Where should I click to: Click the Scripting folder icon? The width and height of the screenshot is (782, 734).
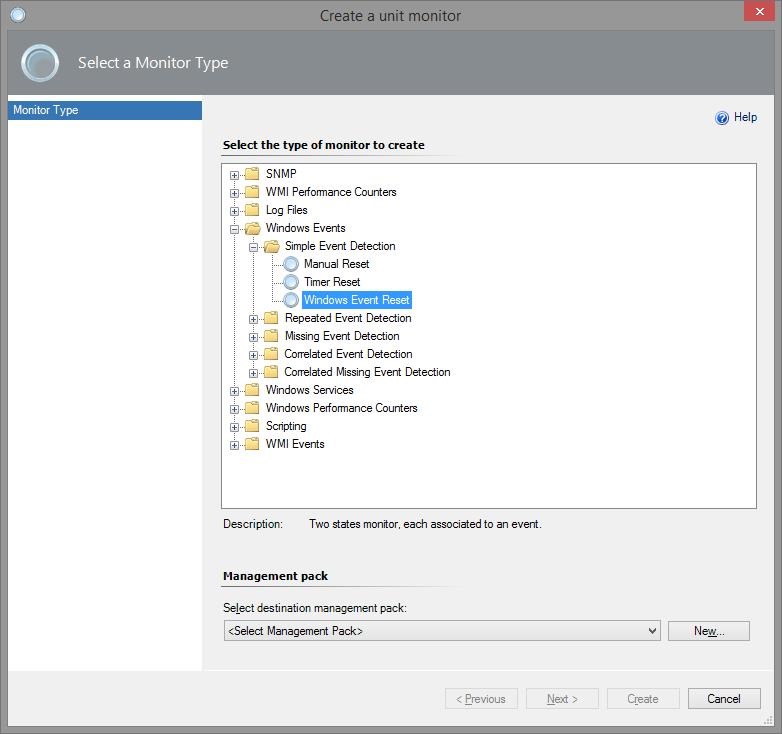tap(252, 426)
